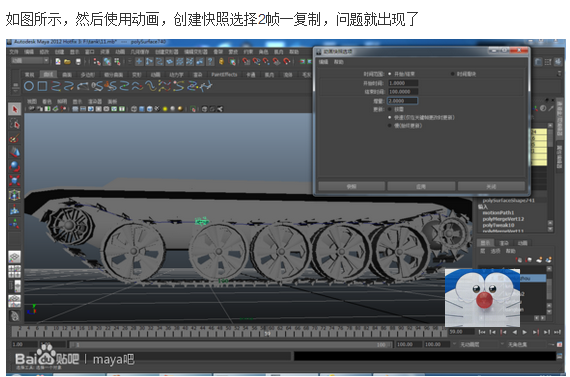The width and height of the screenshot is (570, 377).
Task: Turn on yellow Use All Lights icon
Action: (165, 109)
